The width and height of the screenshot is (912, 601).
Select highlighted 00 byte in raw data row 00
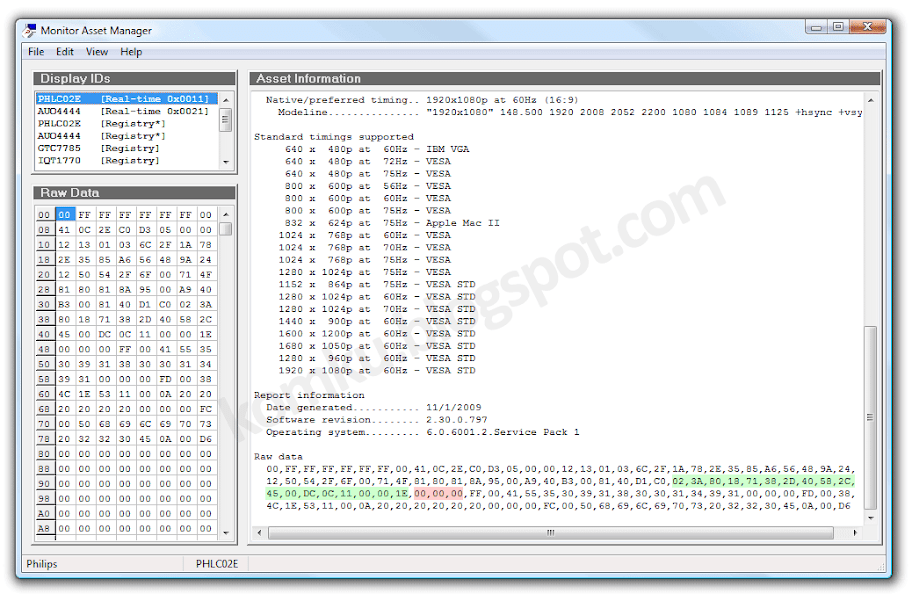click(x=64, y=215)
